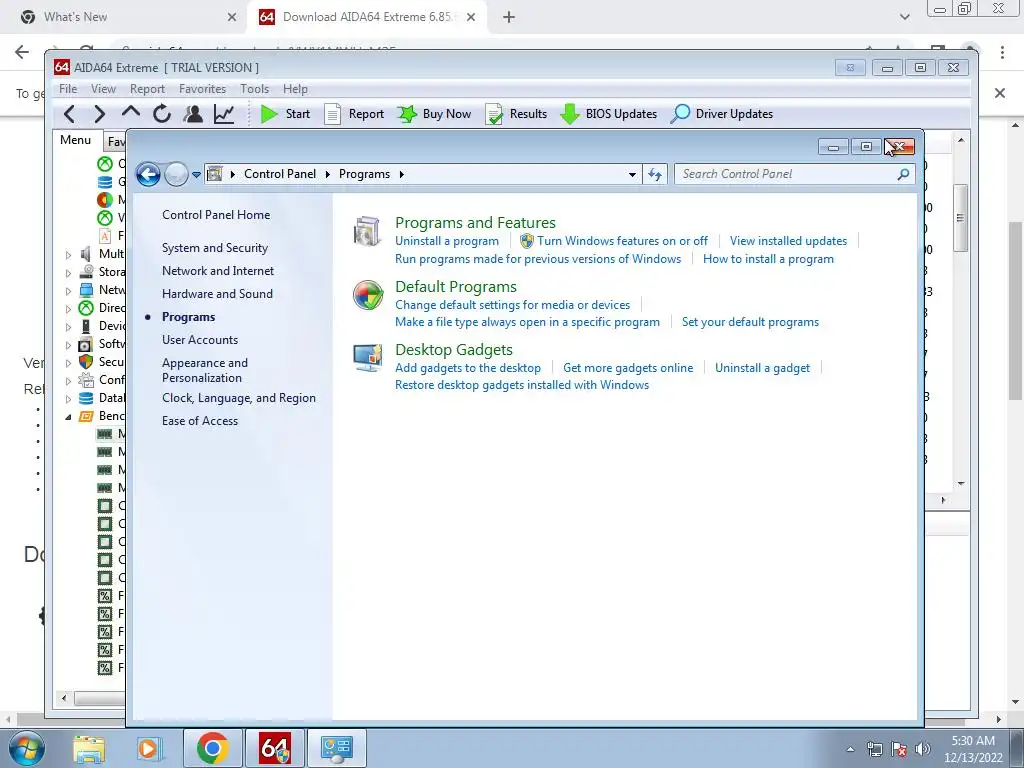
Task: Open Chrome from taskbar
Action: point(212,748)
